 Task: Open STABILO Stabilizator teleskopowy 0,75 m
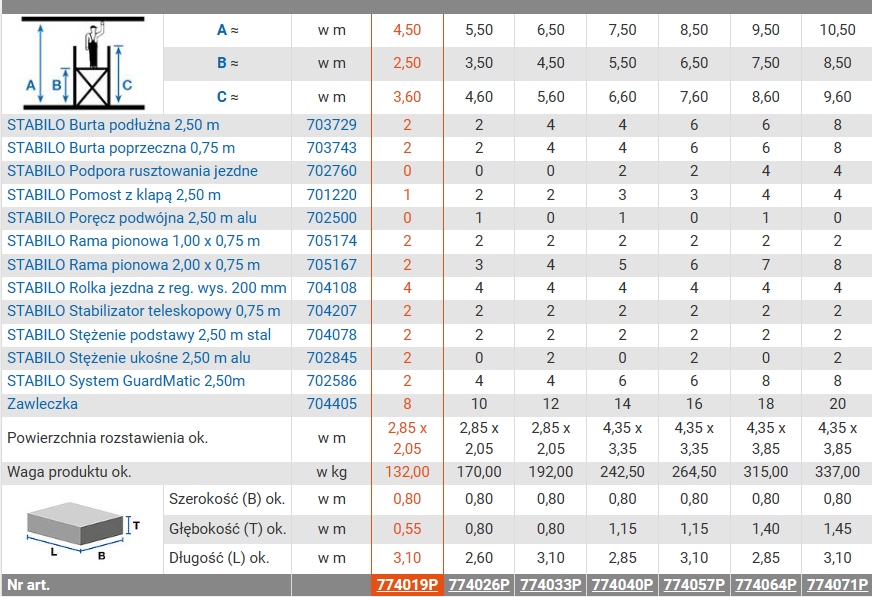pos(143,311)
